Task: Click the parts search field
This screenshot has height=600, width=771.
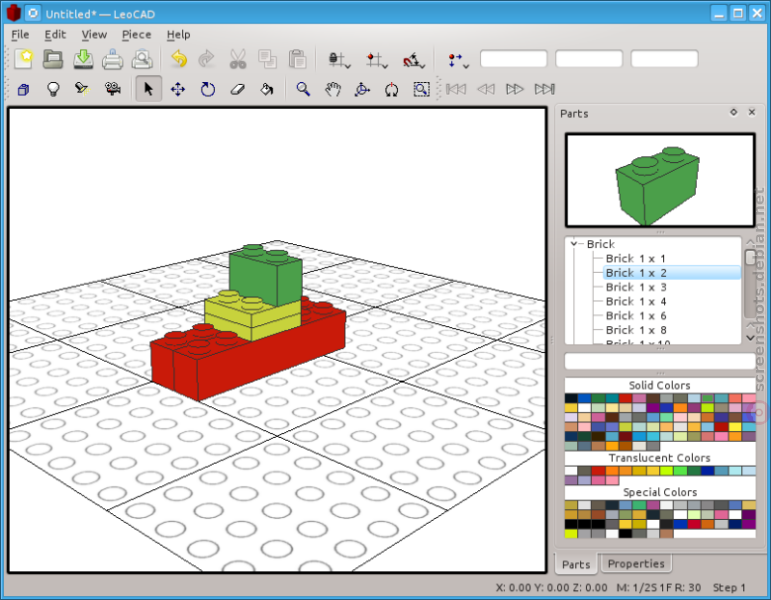Action: click(660, 361)
